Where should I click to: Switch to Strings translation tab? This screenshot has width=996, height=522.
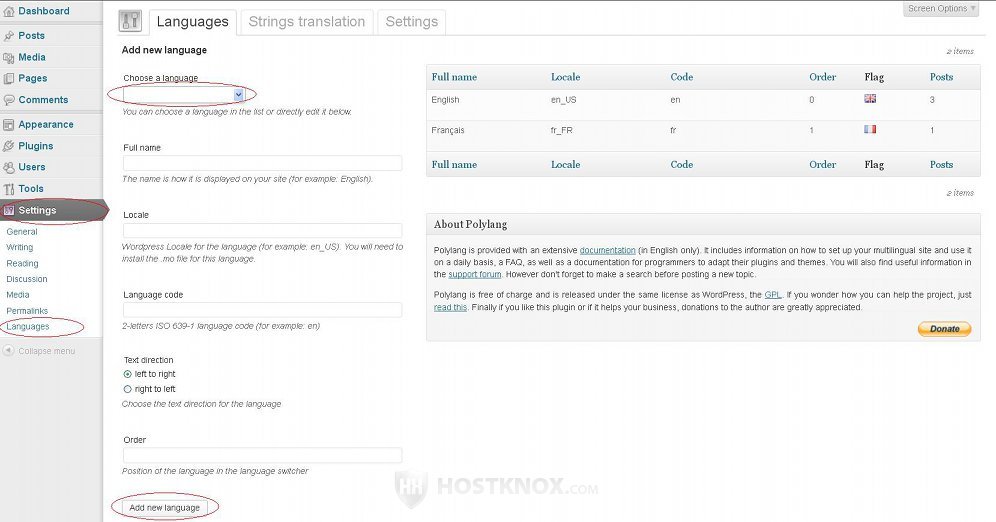tap(307, 22)
